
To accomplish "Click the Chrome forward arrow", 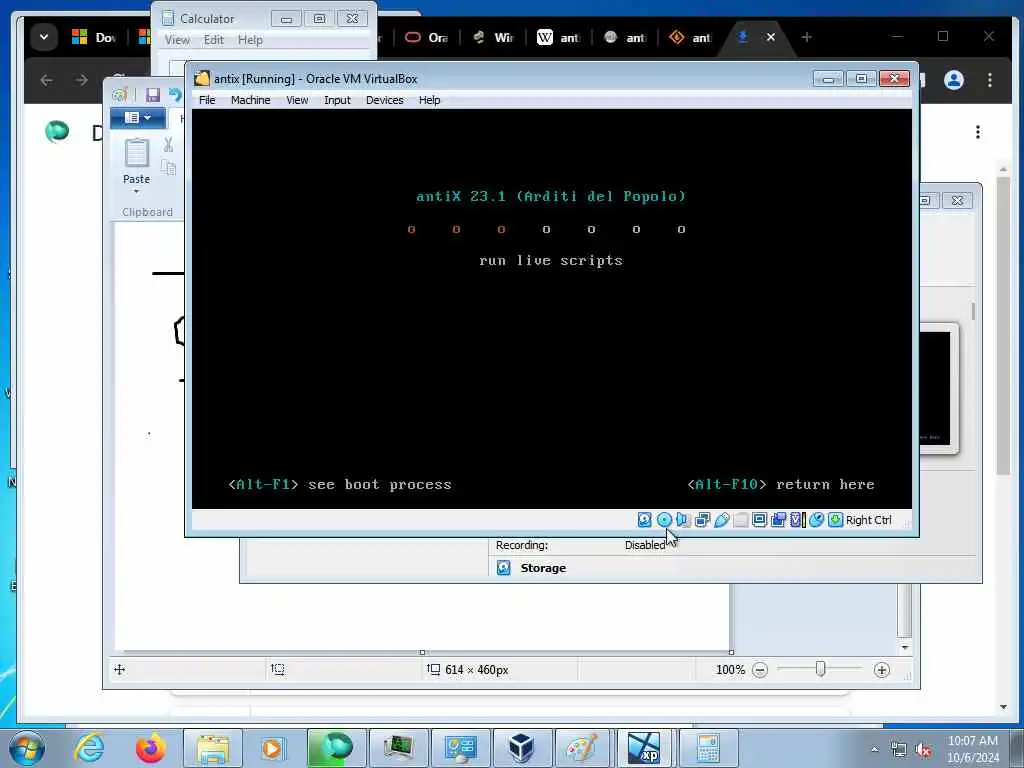I will click(82, 80).
